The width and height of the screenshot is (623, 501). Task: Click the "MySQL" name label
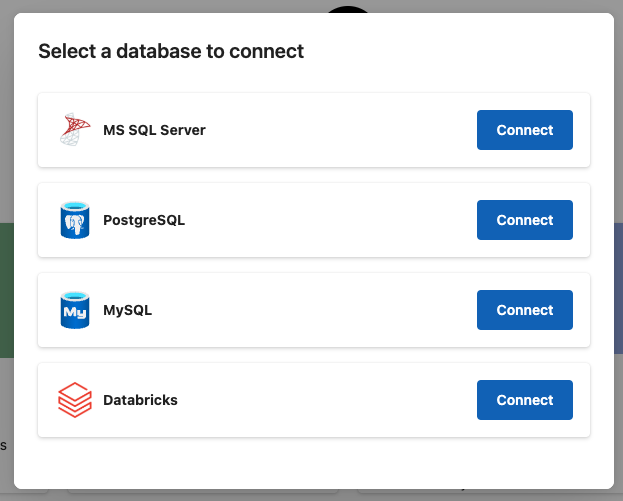[127, 310]
